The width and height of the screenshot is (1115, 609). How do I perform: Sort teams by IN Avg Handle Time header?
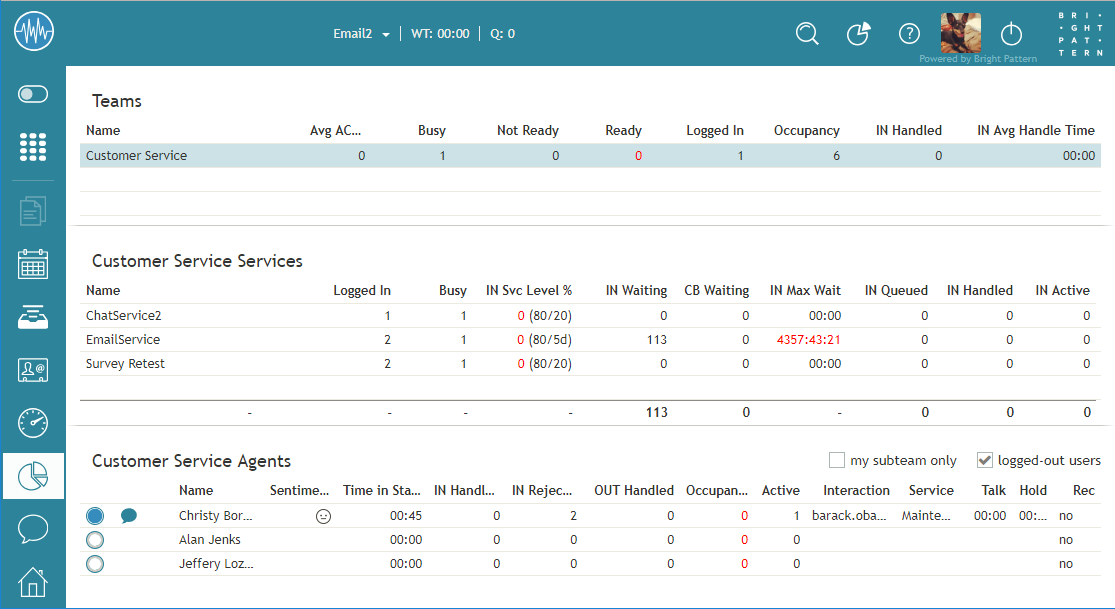click(x=1035, y=130)
